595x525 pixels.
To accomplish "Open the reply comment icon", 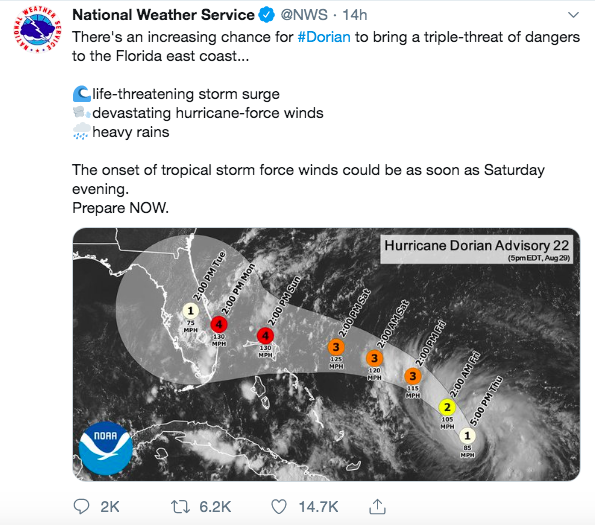I will [81, 506].
